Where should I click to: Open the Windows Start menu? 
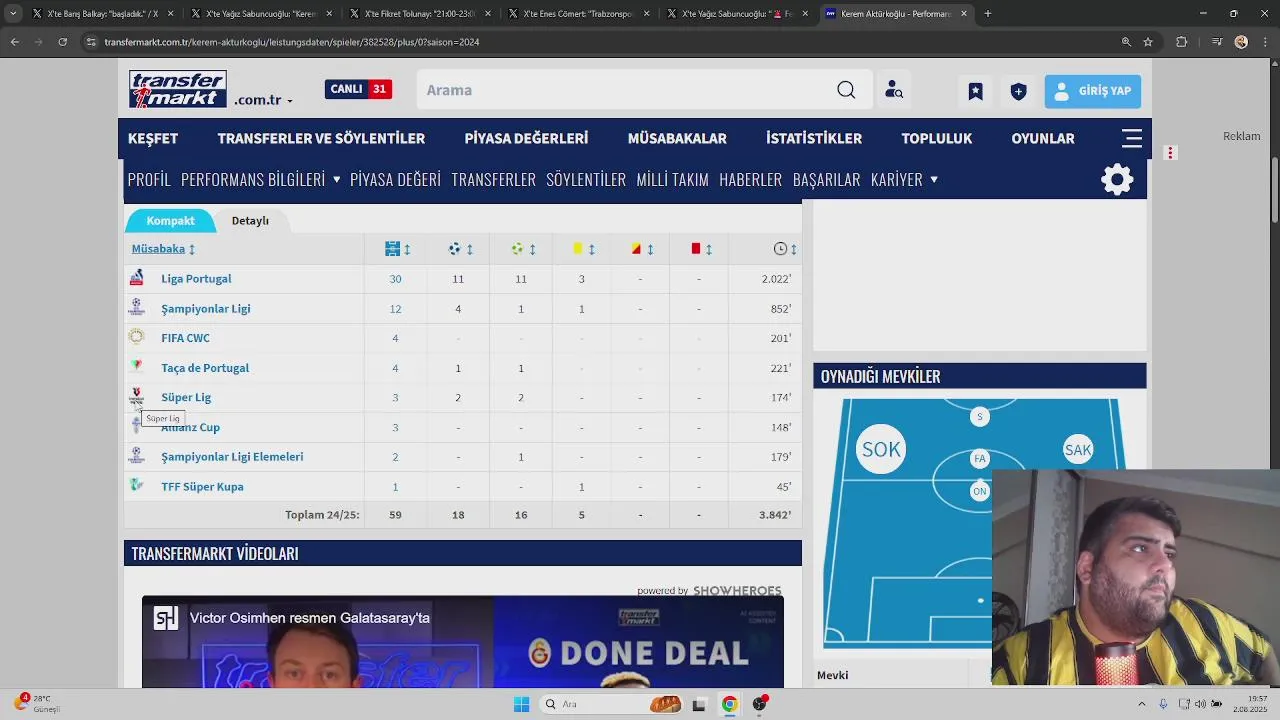pyautogui.click(x=521, y=704)
